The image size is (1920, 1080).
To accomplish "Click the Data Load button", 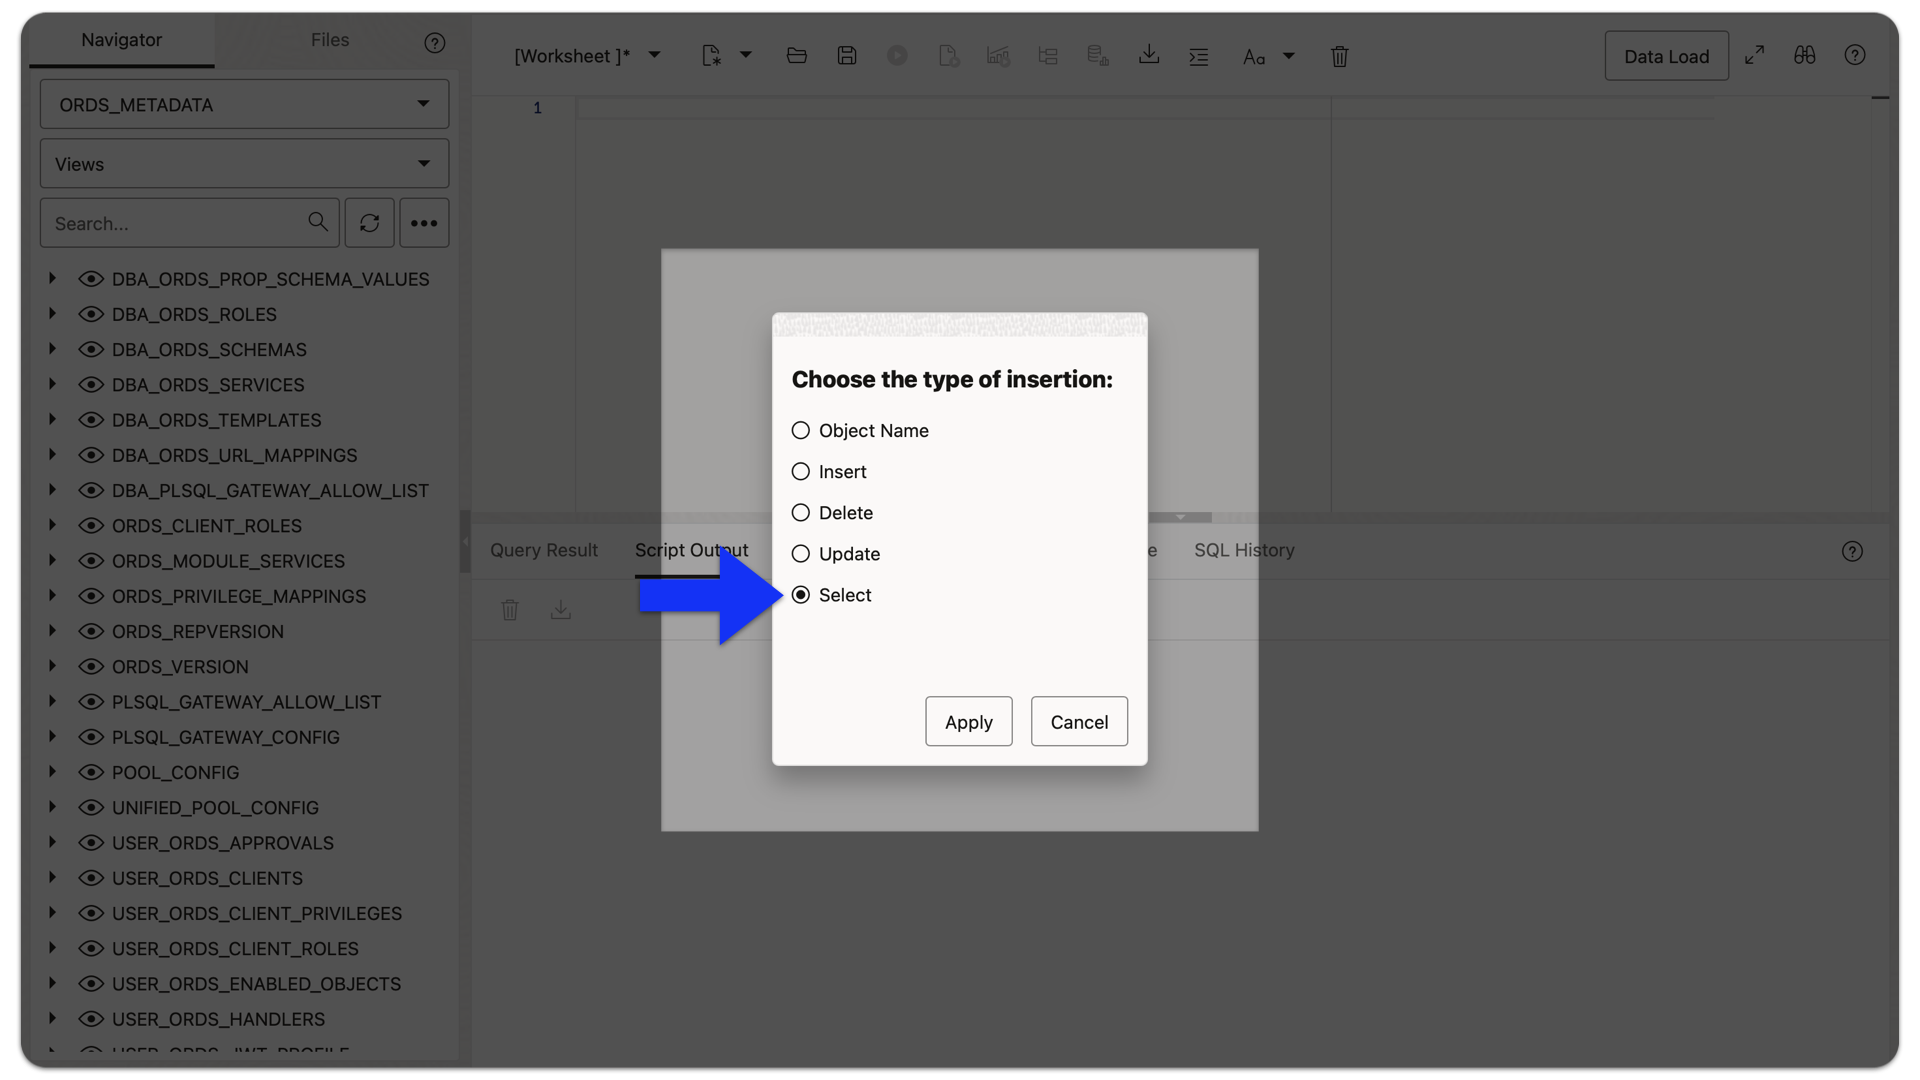I will [x=1666, y=56].
